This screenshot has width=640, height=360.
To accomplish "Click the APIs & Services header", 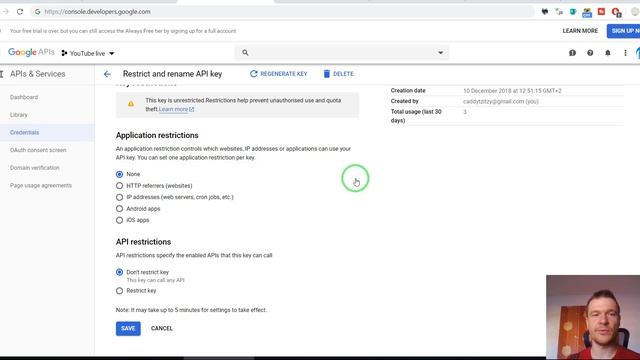I will (38, 74).
